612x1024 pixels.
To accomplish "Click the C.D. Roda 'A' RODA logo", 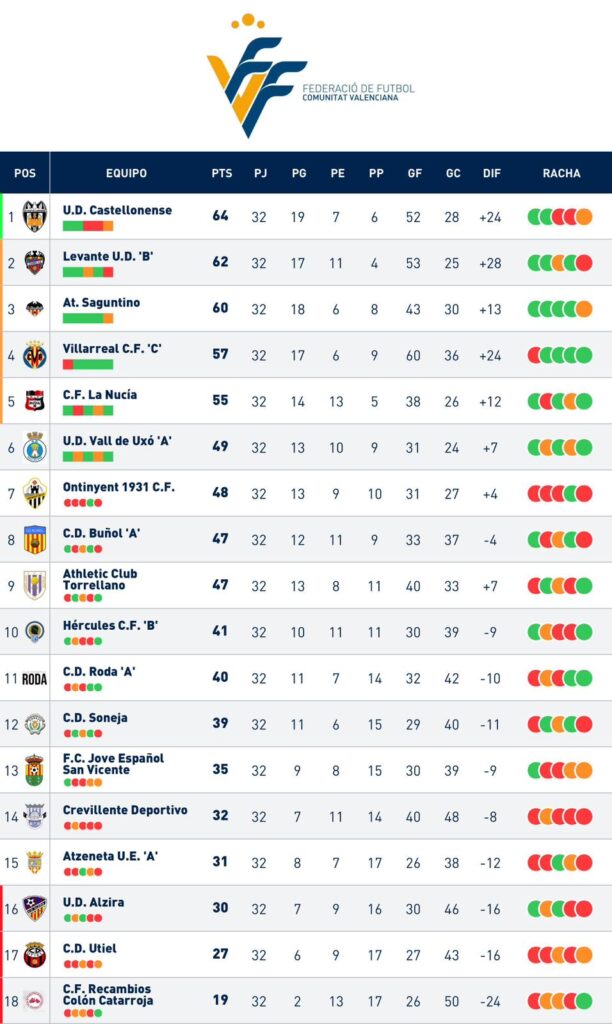I will pos(35,679).
